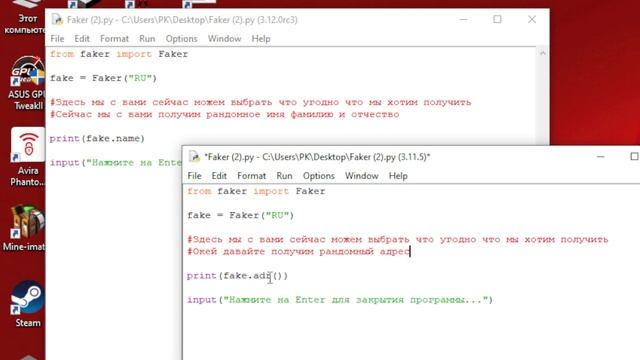
Task: Click Python file icon in front window title bar
Action: click(x=194, y=157)
